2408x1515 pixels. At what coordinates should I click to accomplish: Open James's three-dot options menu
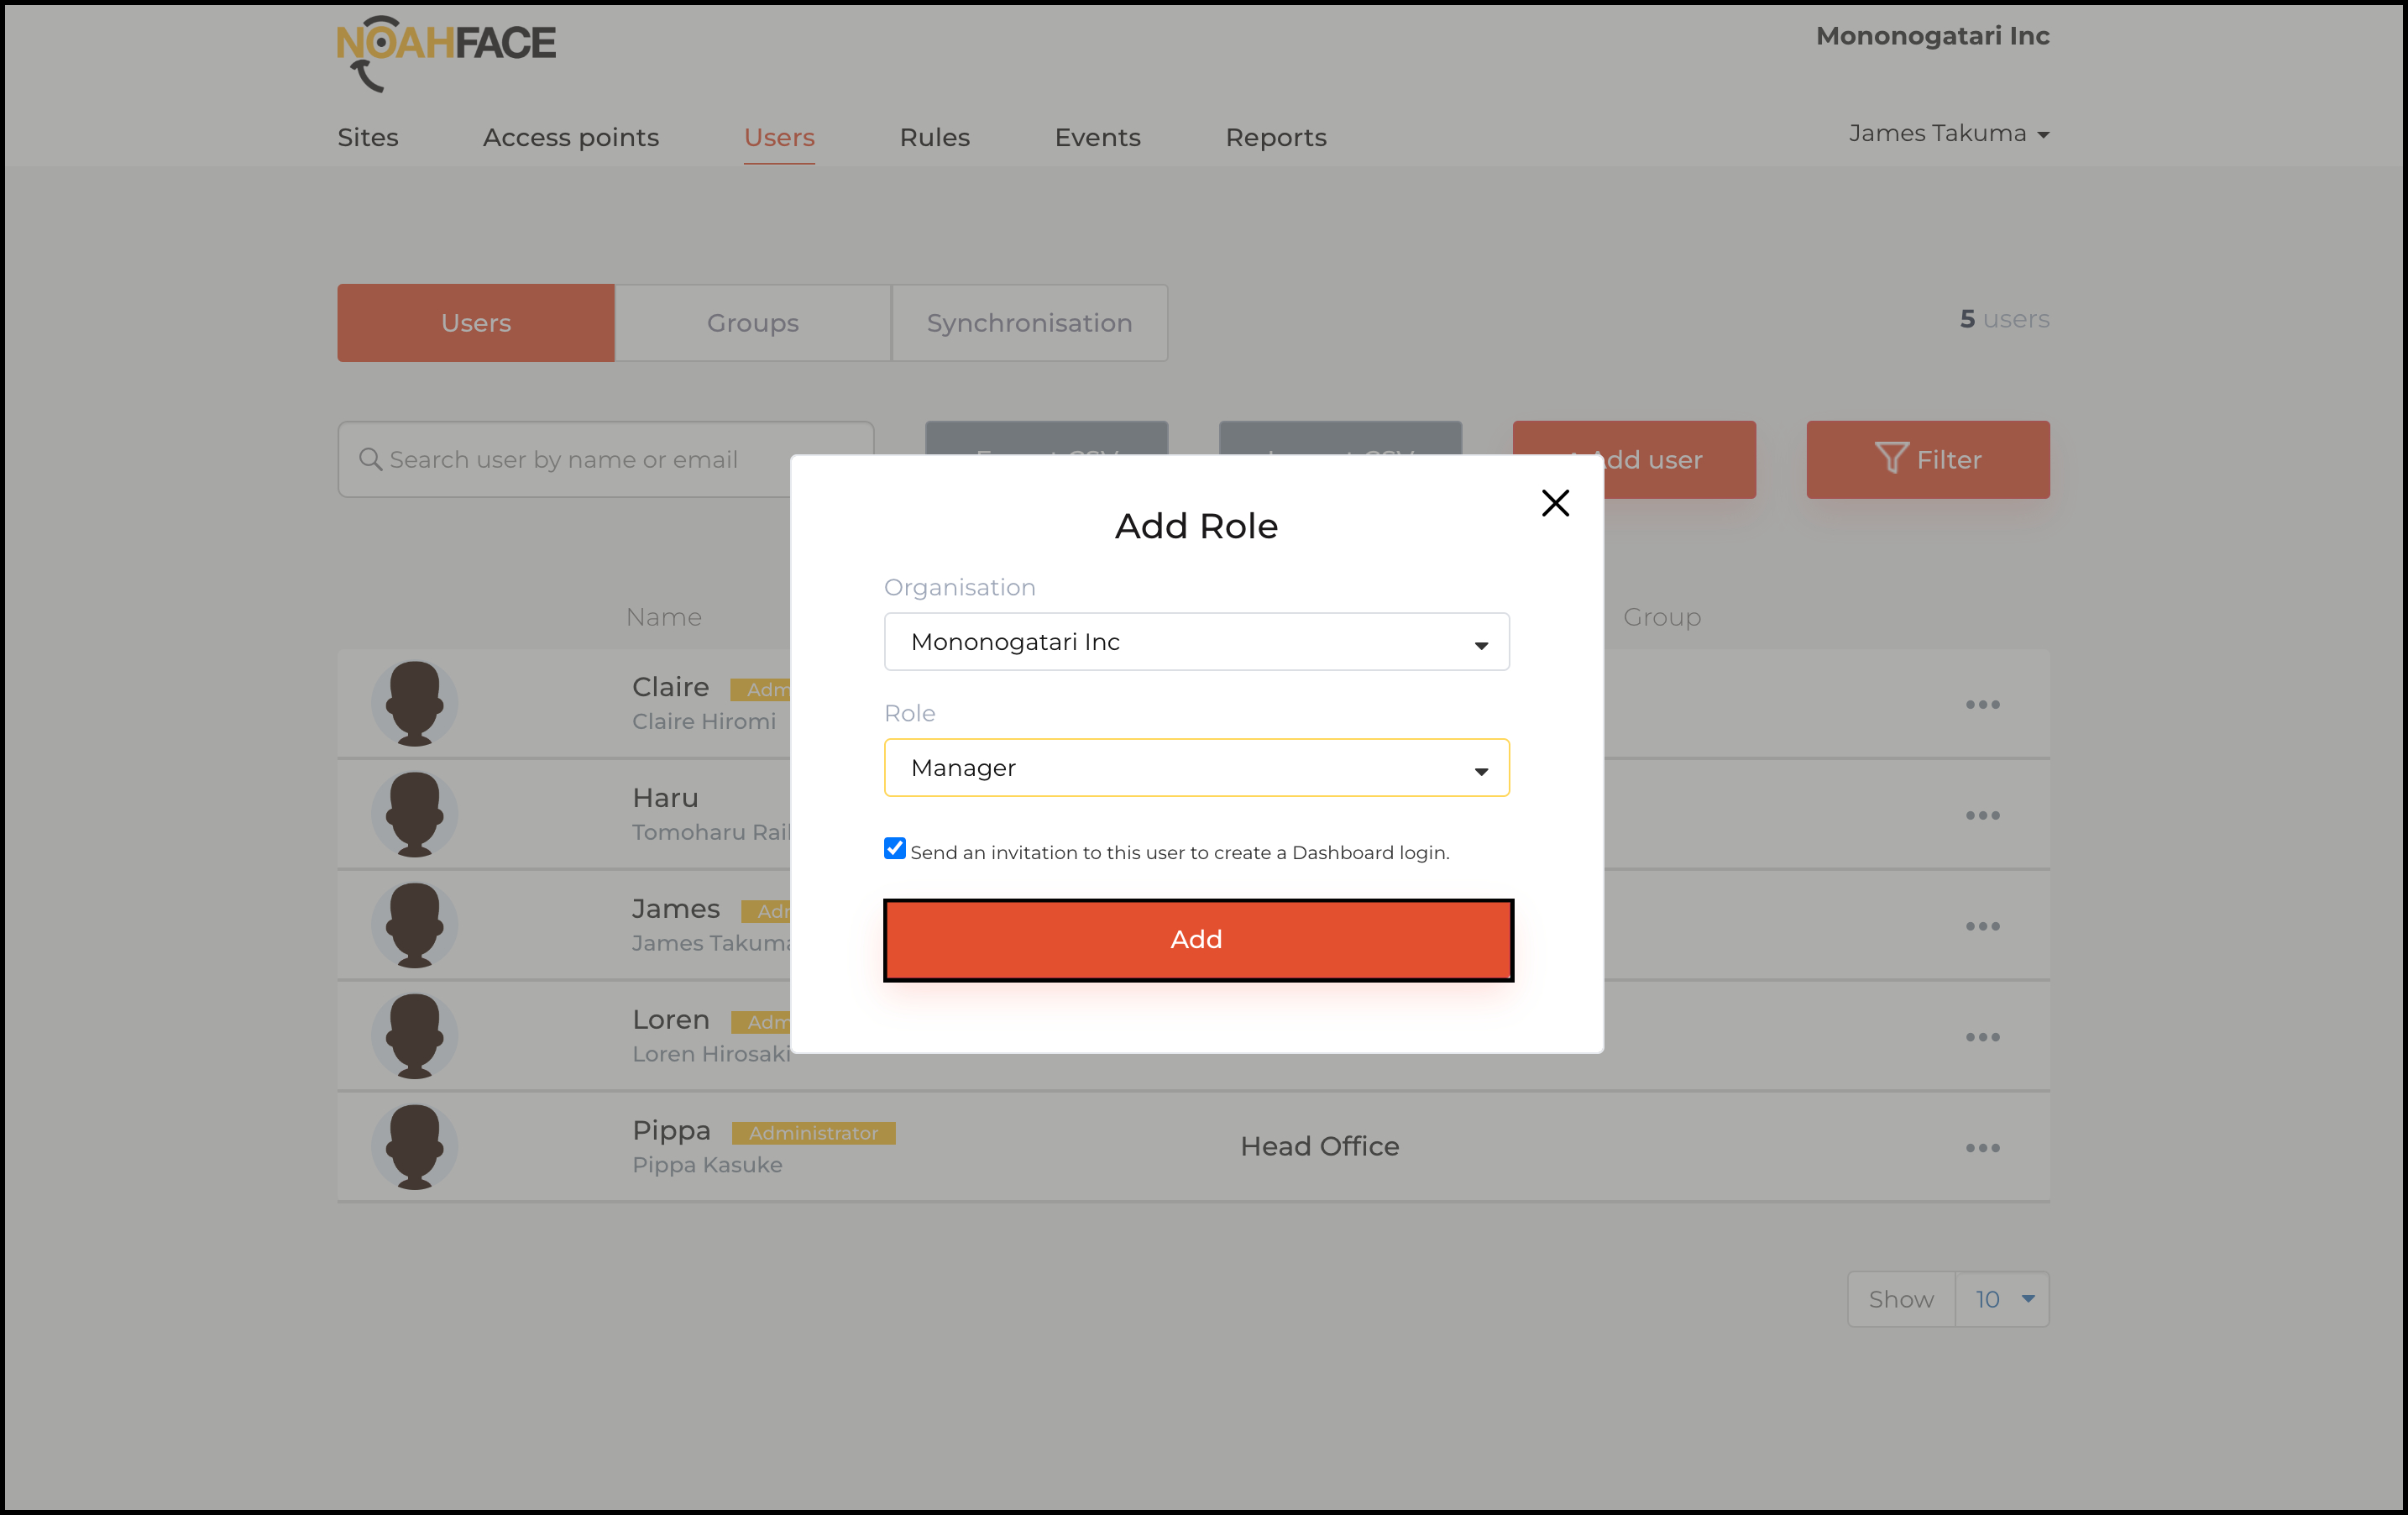tap(1982, 927)
